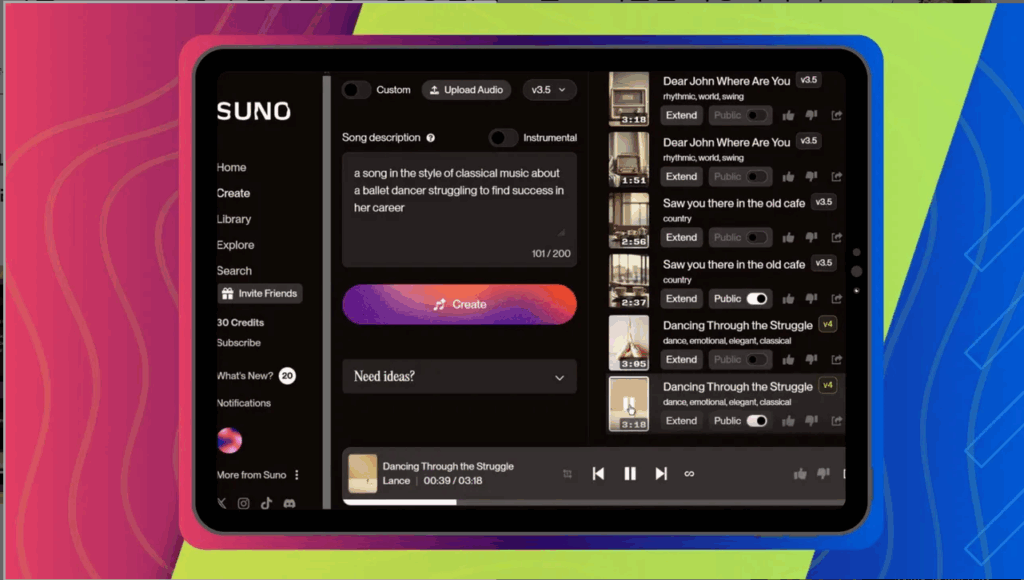Go to Library in the sidebar
1024x580 pixels.
[234, 219]
